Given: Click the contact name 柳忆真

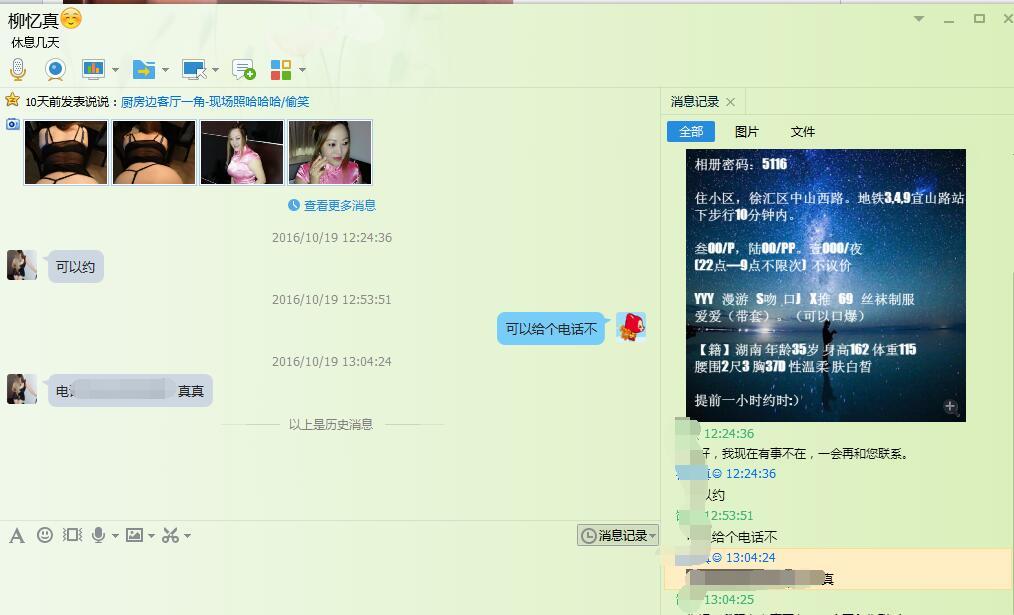Looking at the screenshot, I should [x=33, y=21].
